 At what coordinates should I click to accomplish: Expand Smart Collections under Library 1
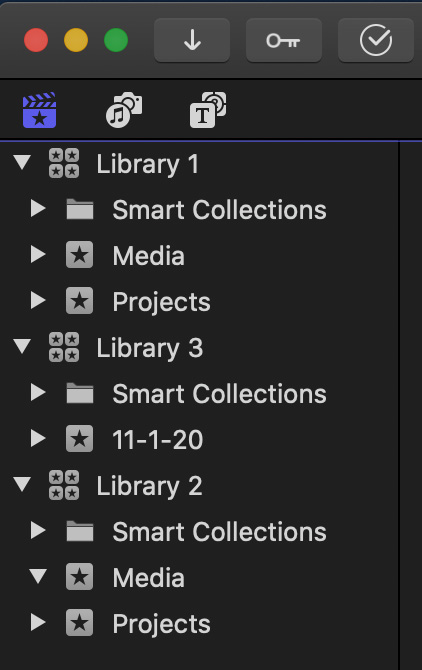(38, 209)
